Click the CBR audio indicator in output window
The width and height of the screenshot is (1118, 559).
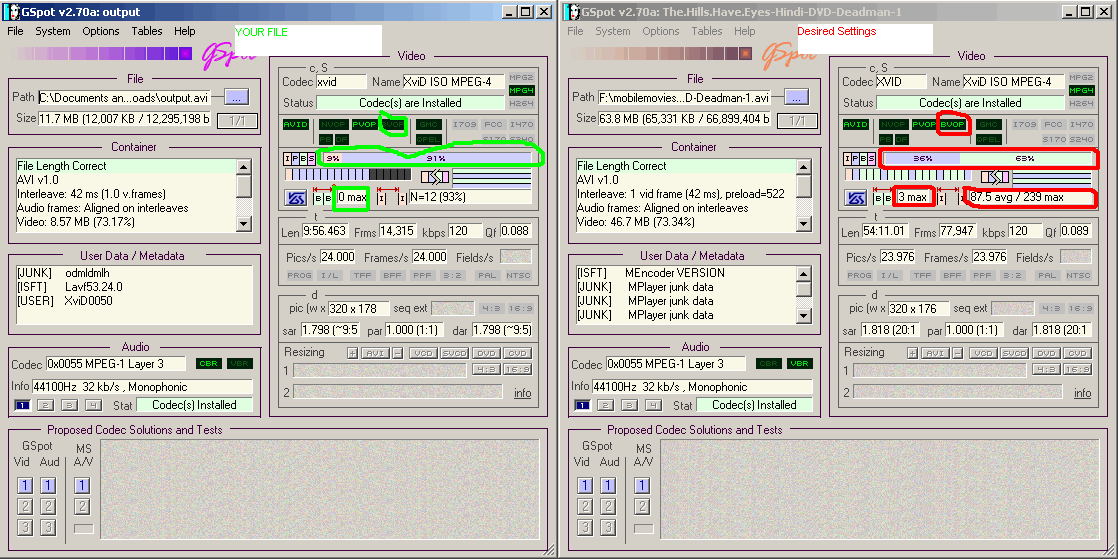point(209,364)
